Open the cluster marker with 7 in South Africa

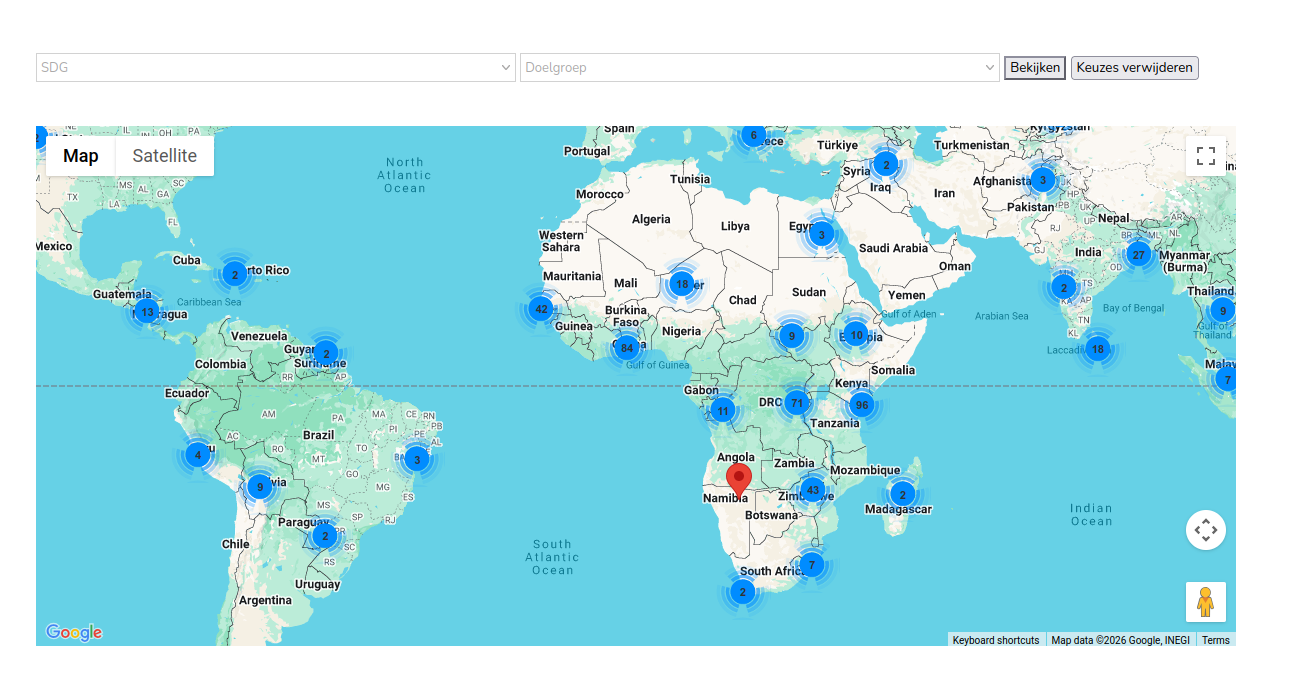(x=811, y=565)
